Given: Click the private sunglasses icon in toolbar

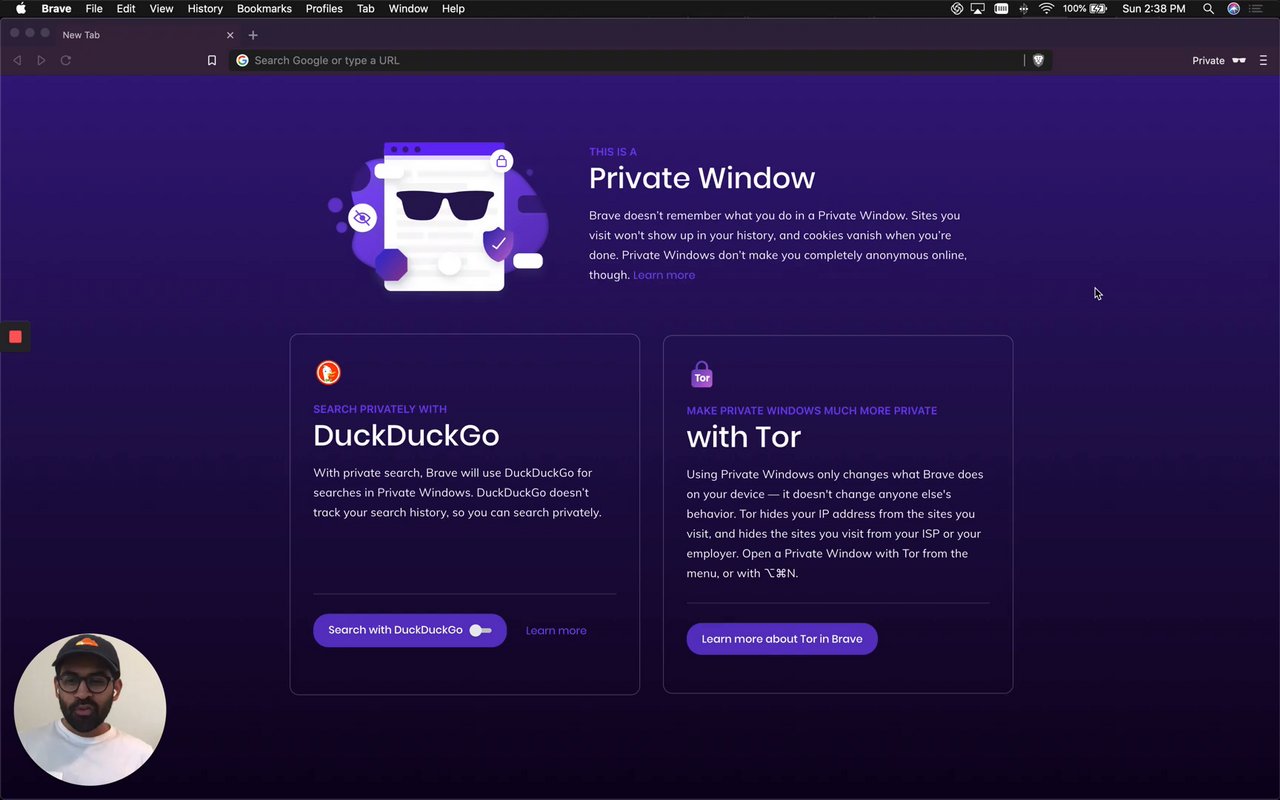Looking at the screenshot, I should pyautogui.click(x=1239, y=61).
